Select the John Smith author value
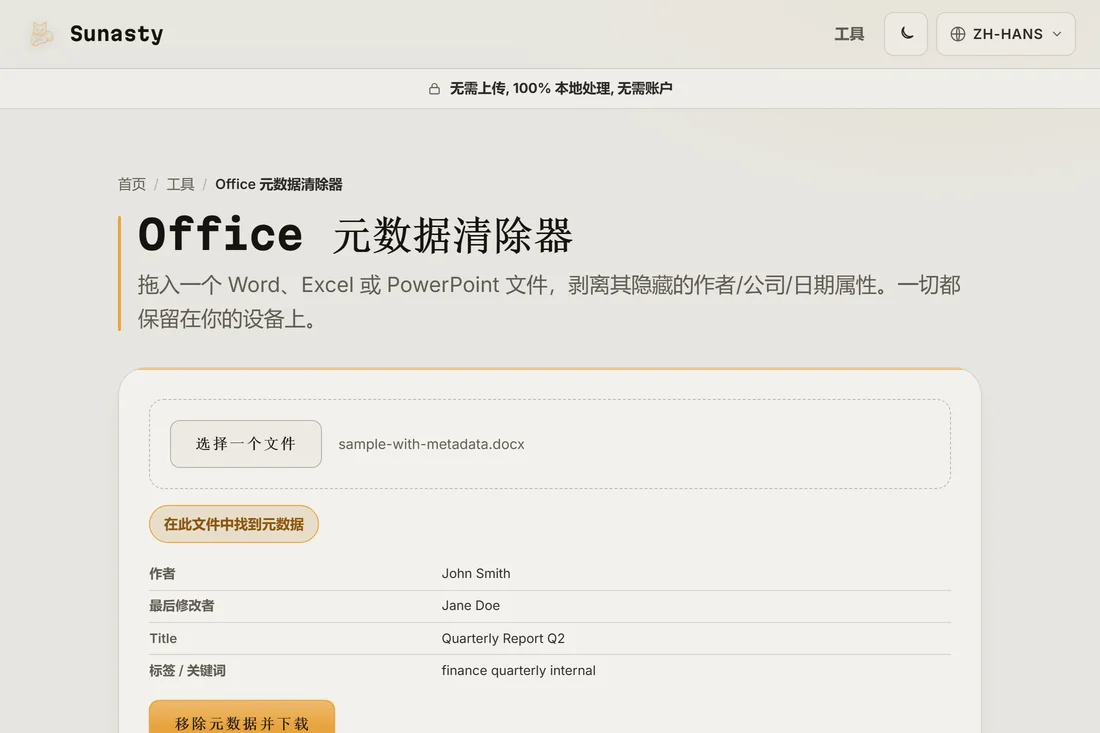 (476, 573)
